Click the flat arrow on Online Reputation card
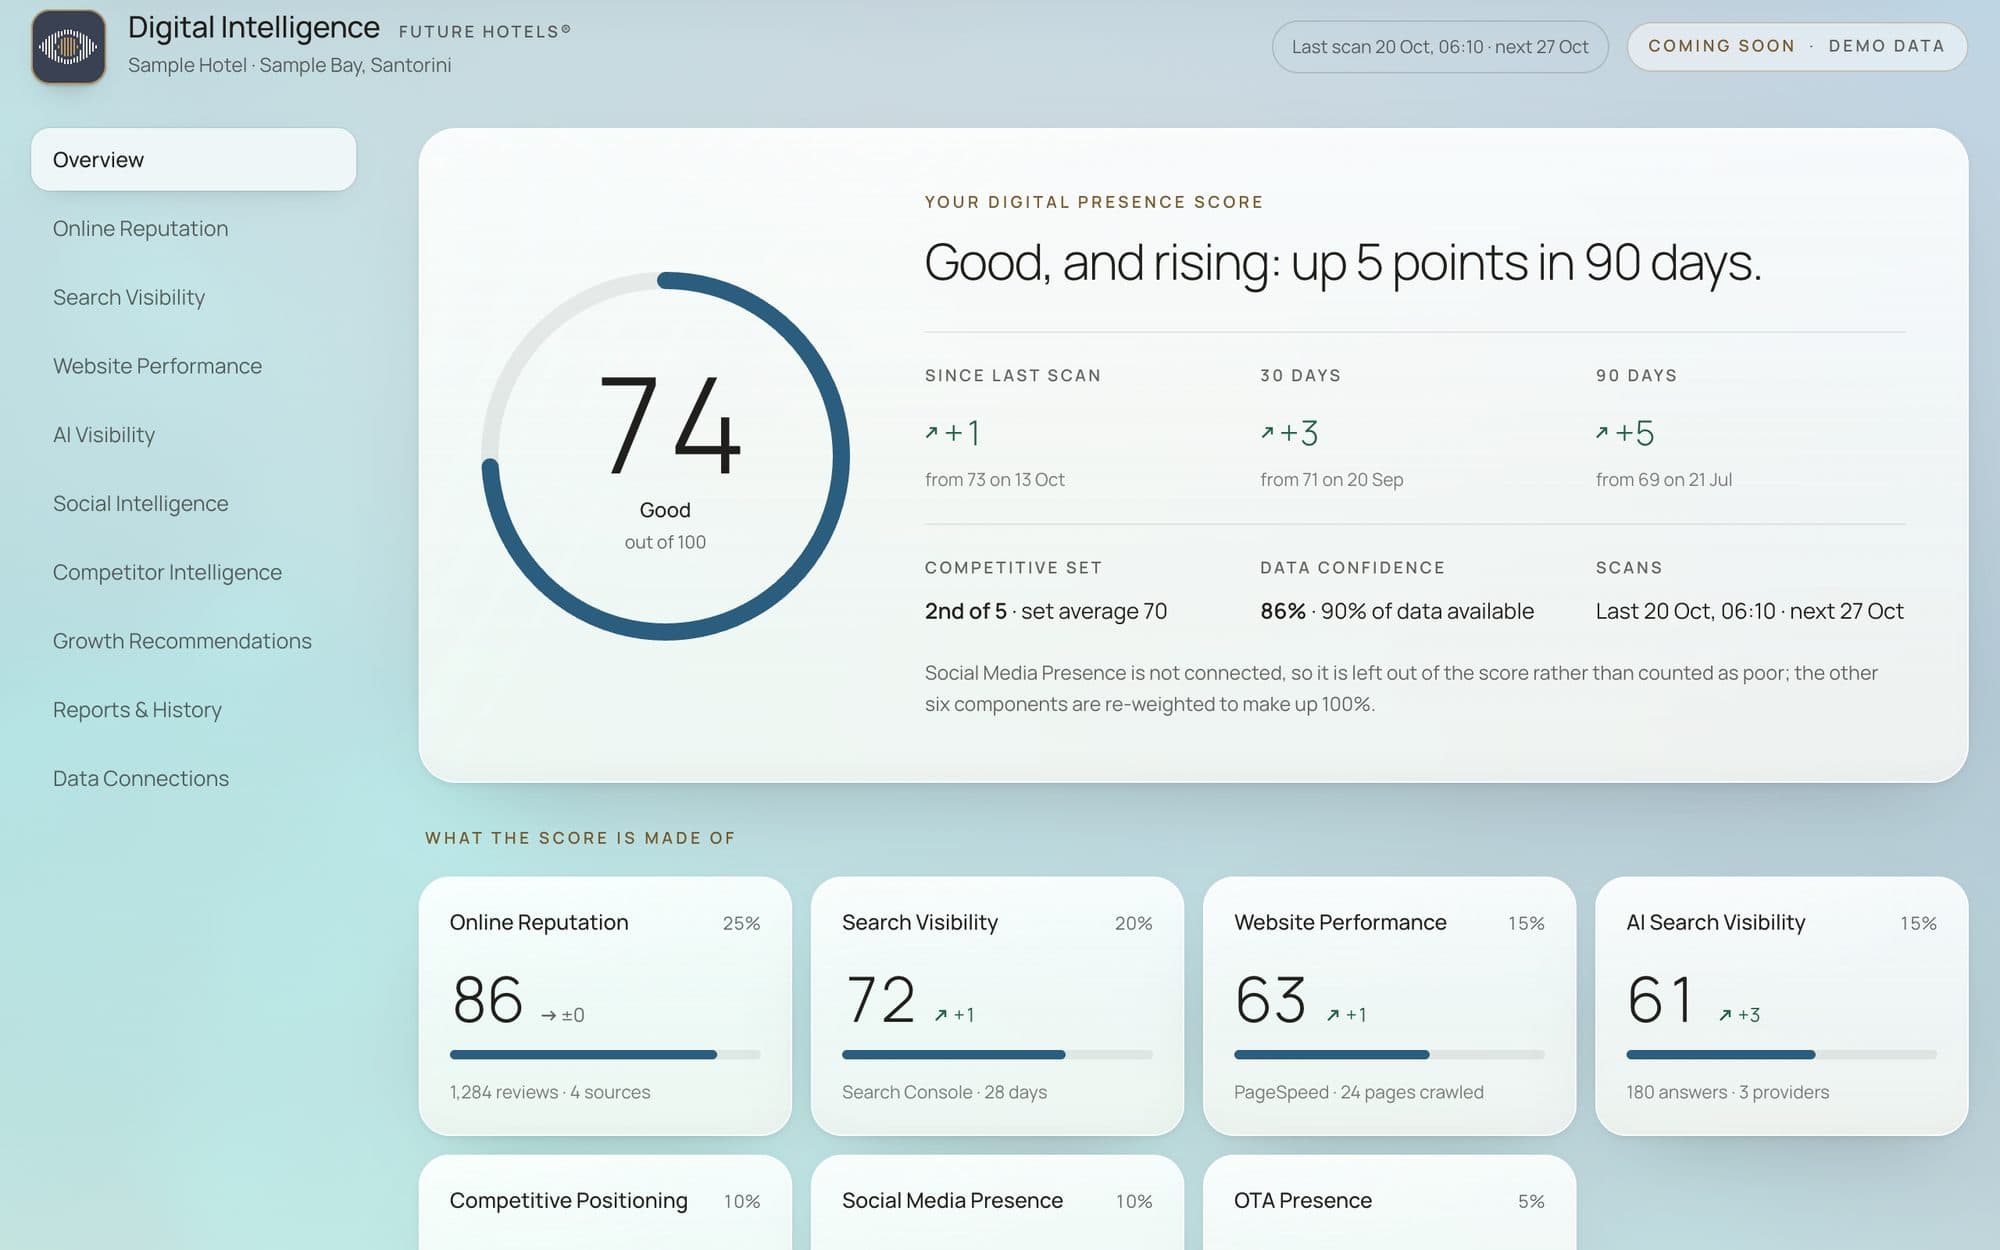 548,1016
